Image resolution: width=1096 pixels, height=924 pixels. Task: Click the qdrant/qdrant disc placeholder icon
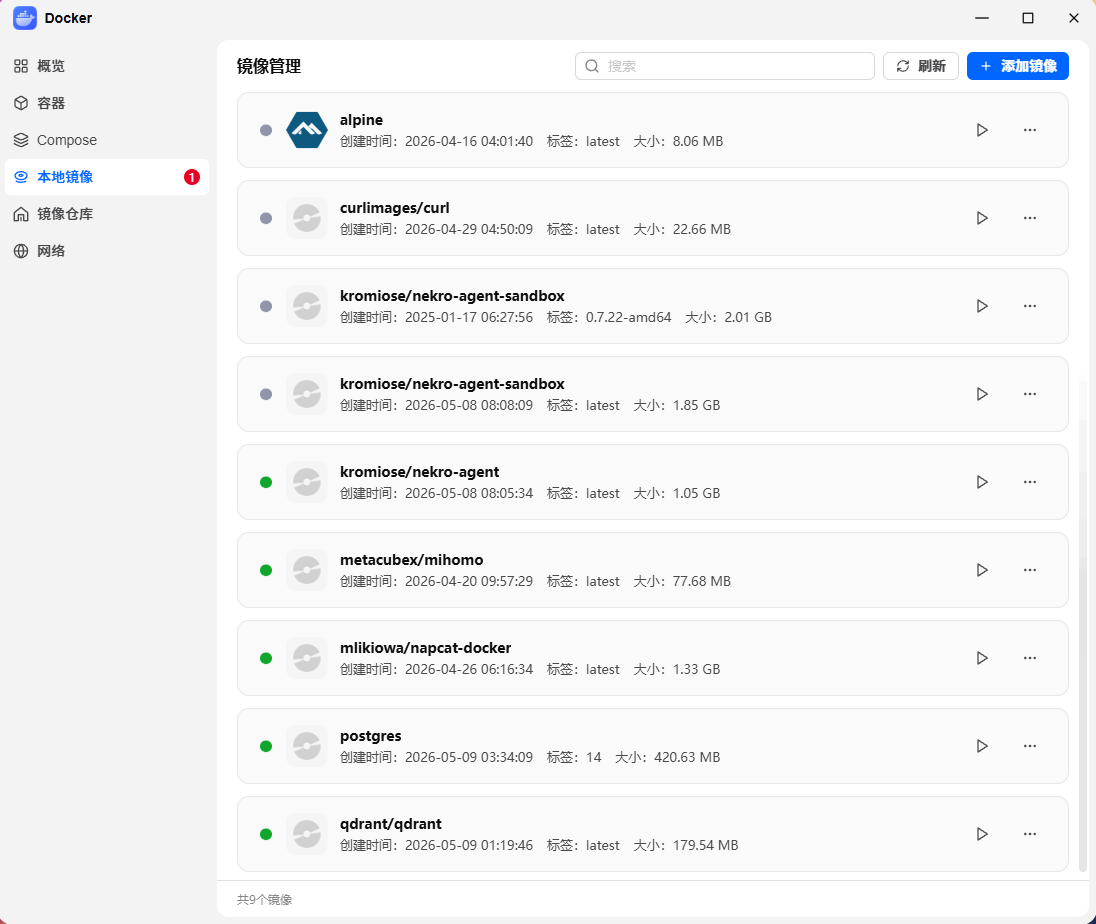[x=307, y=834]
